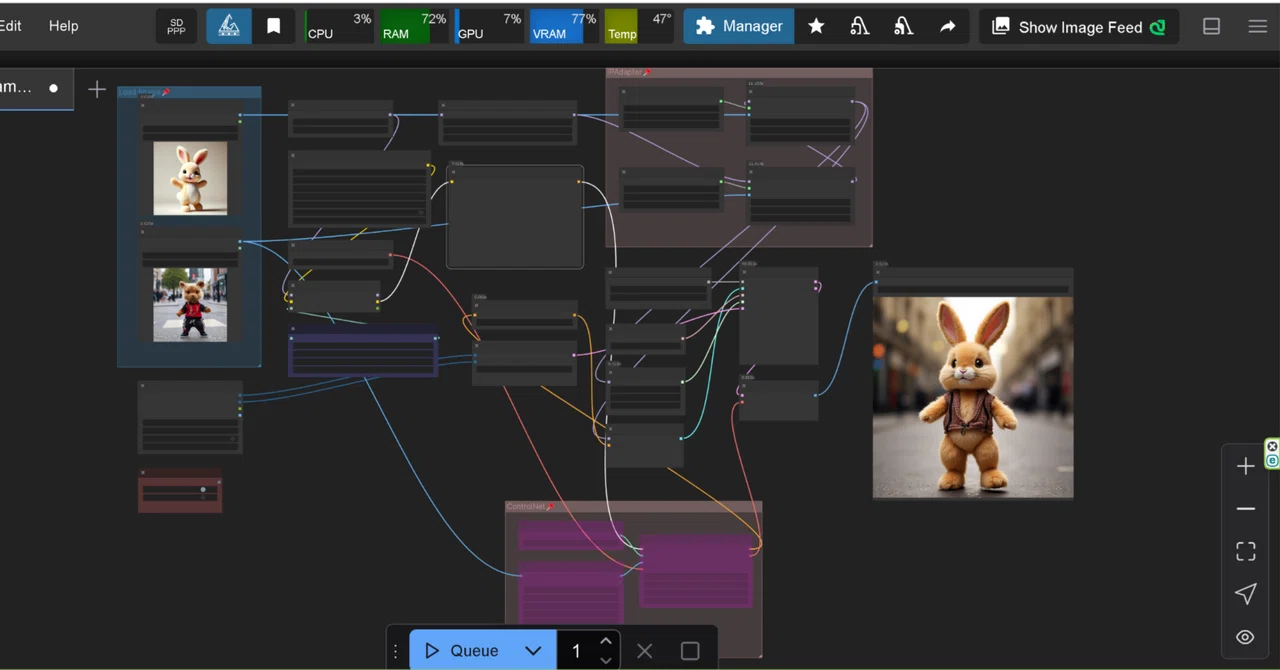1280x670 pixels.
Task: Zoom out with the minus canvas control
Action: click(1245, 509)
